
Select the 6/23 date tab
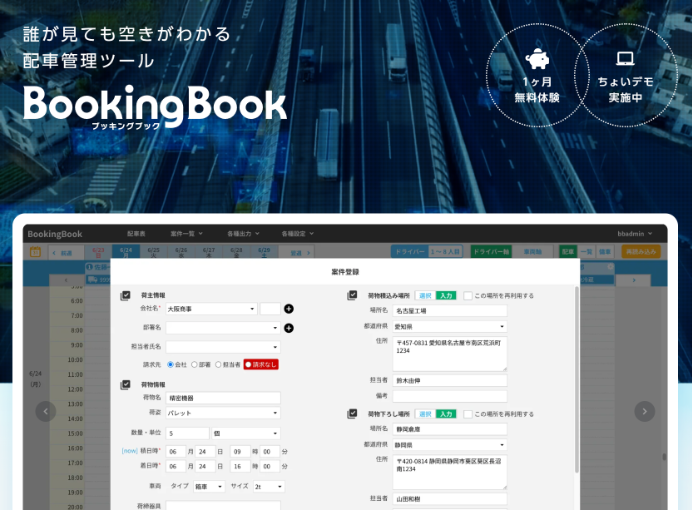click(98, 252)
